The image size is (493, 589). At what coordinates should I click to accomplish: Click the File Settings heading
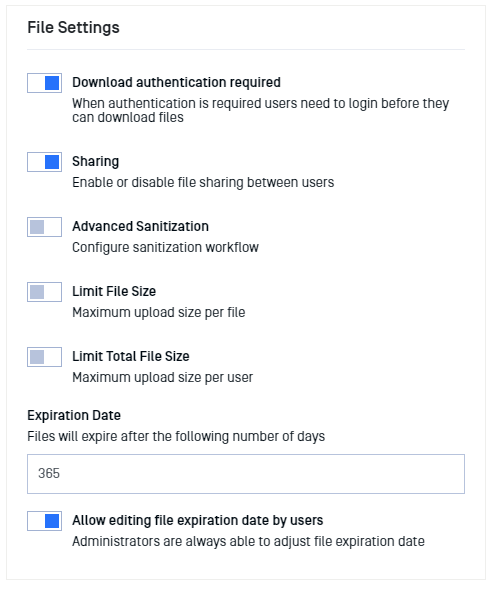(73, 27)
